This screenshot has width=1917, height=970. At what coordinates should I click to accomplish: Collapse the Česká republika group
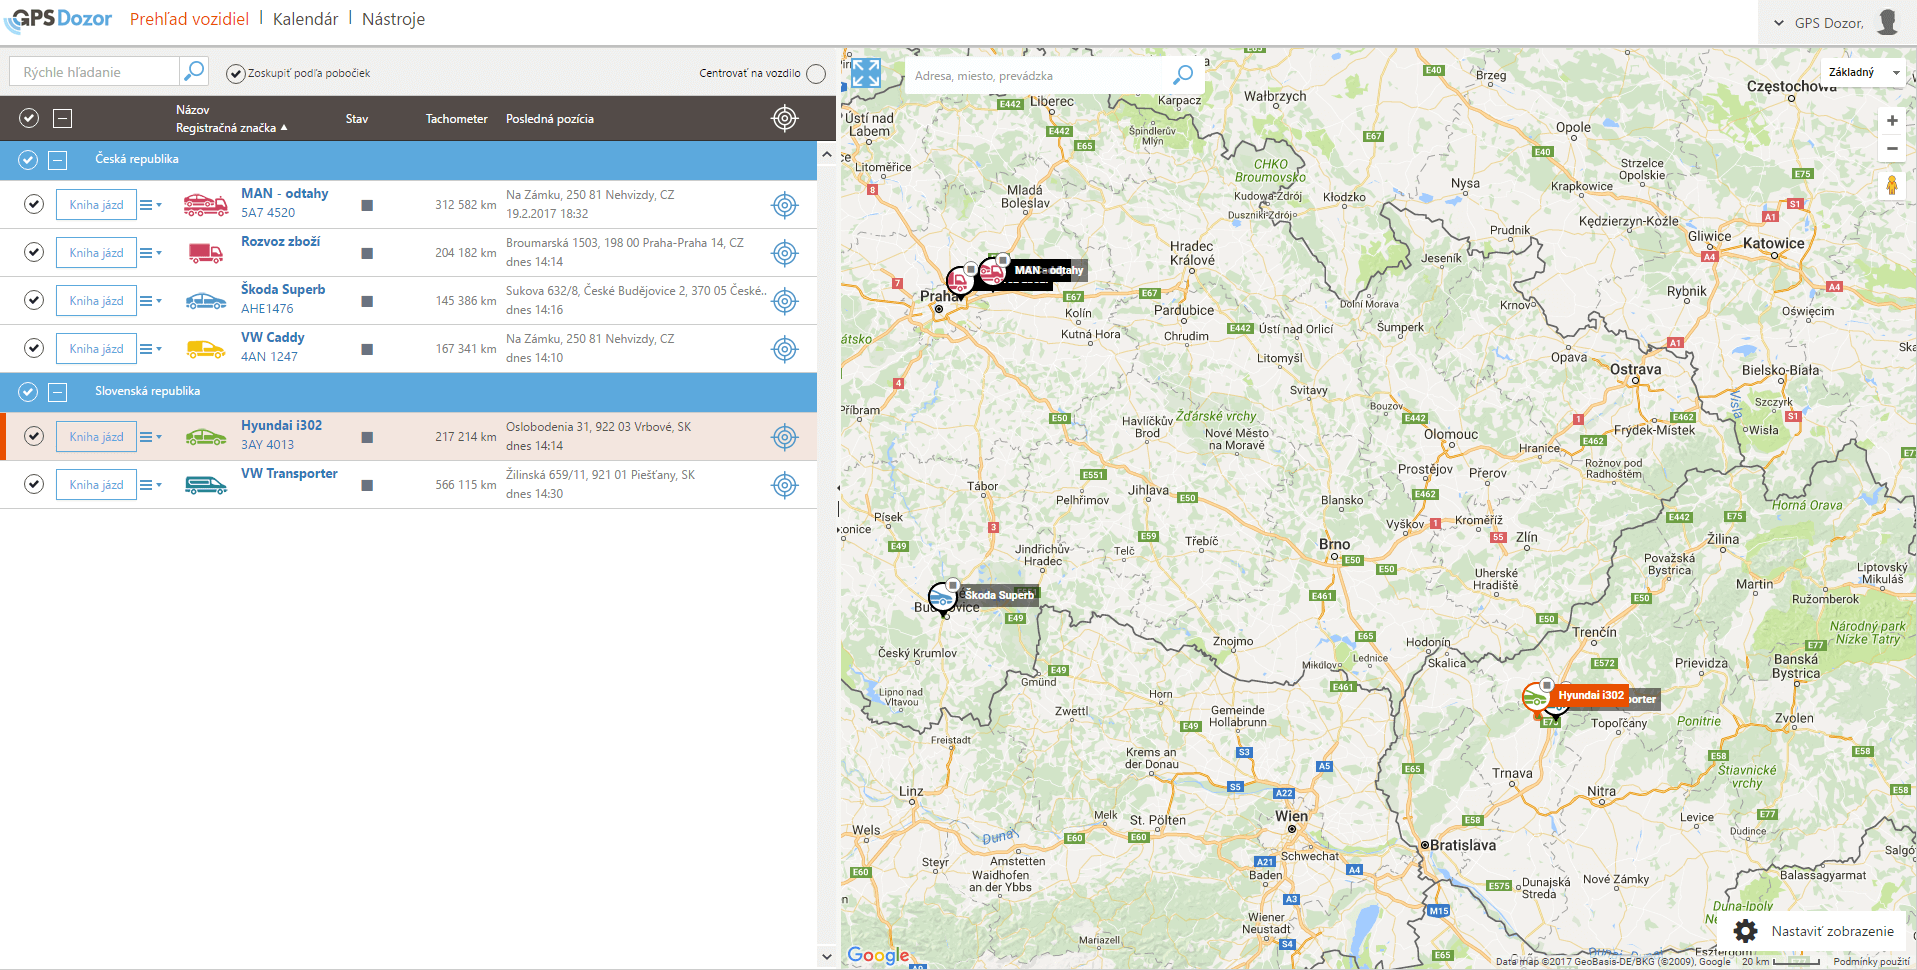click(58, 160)
